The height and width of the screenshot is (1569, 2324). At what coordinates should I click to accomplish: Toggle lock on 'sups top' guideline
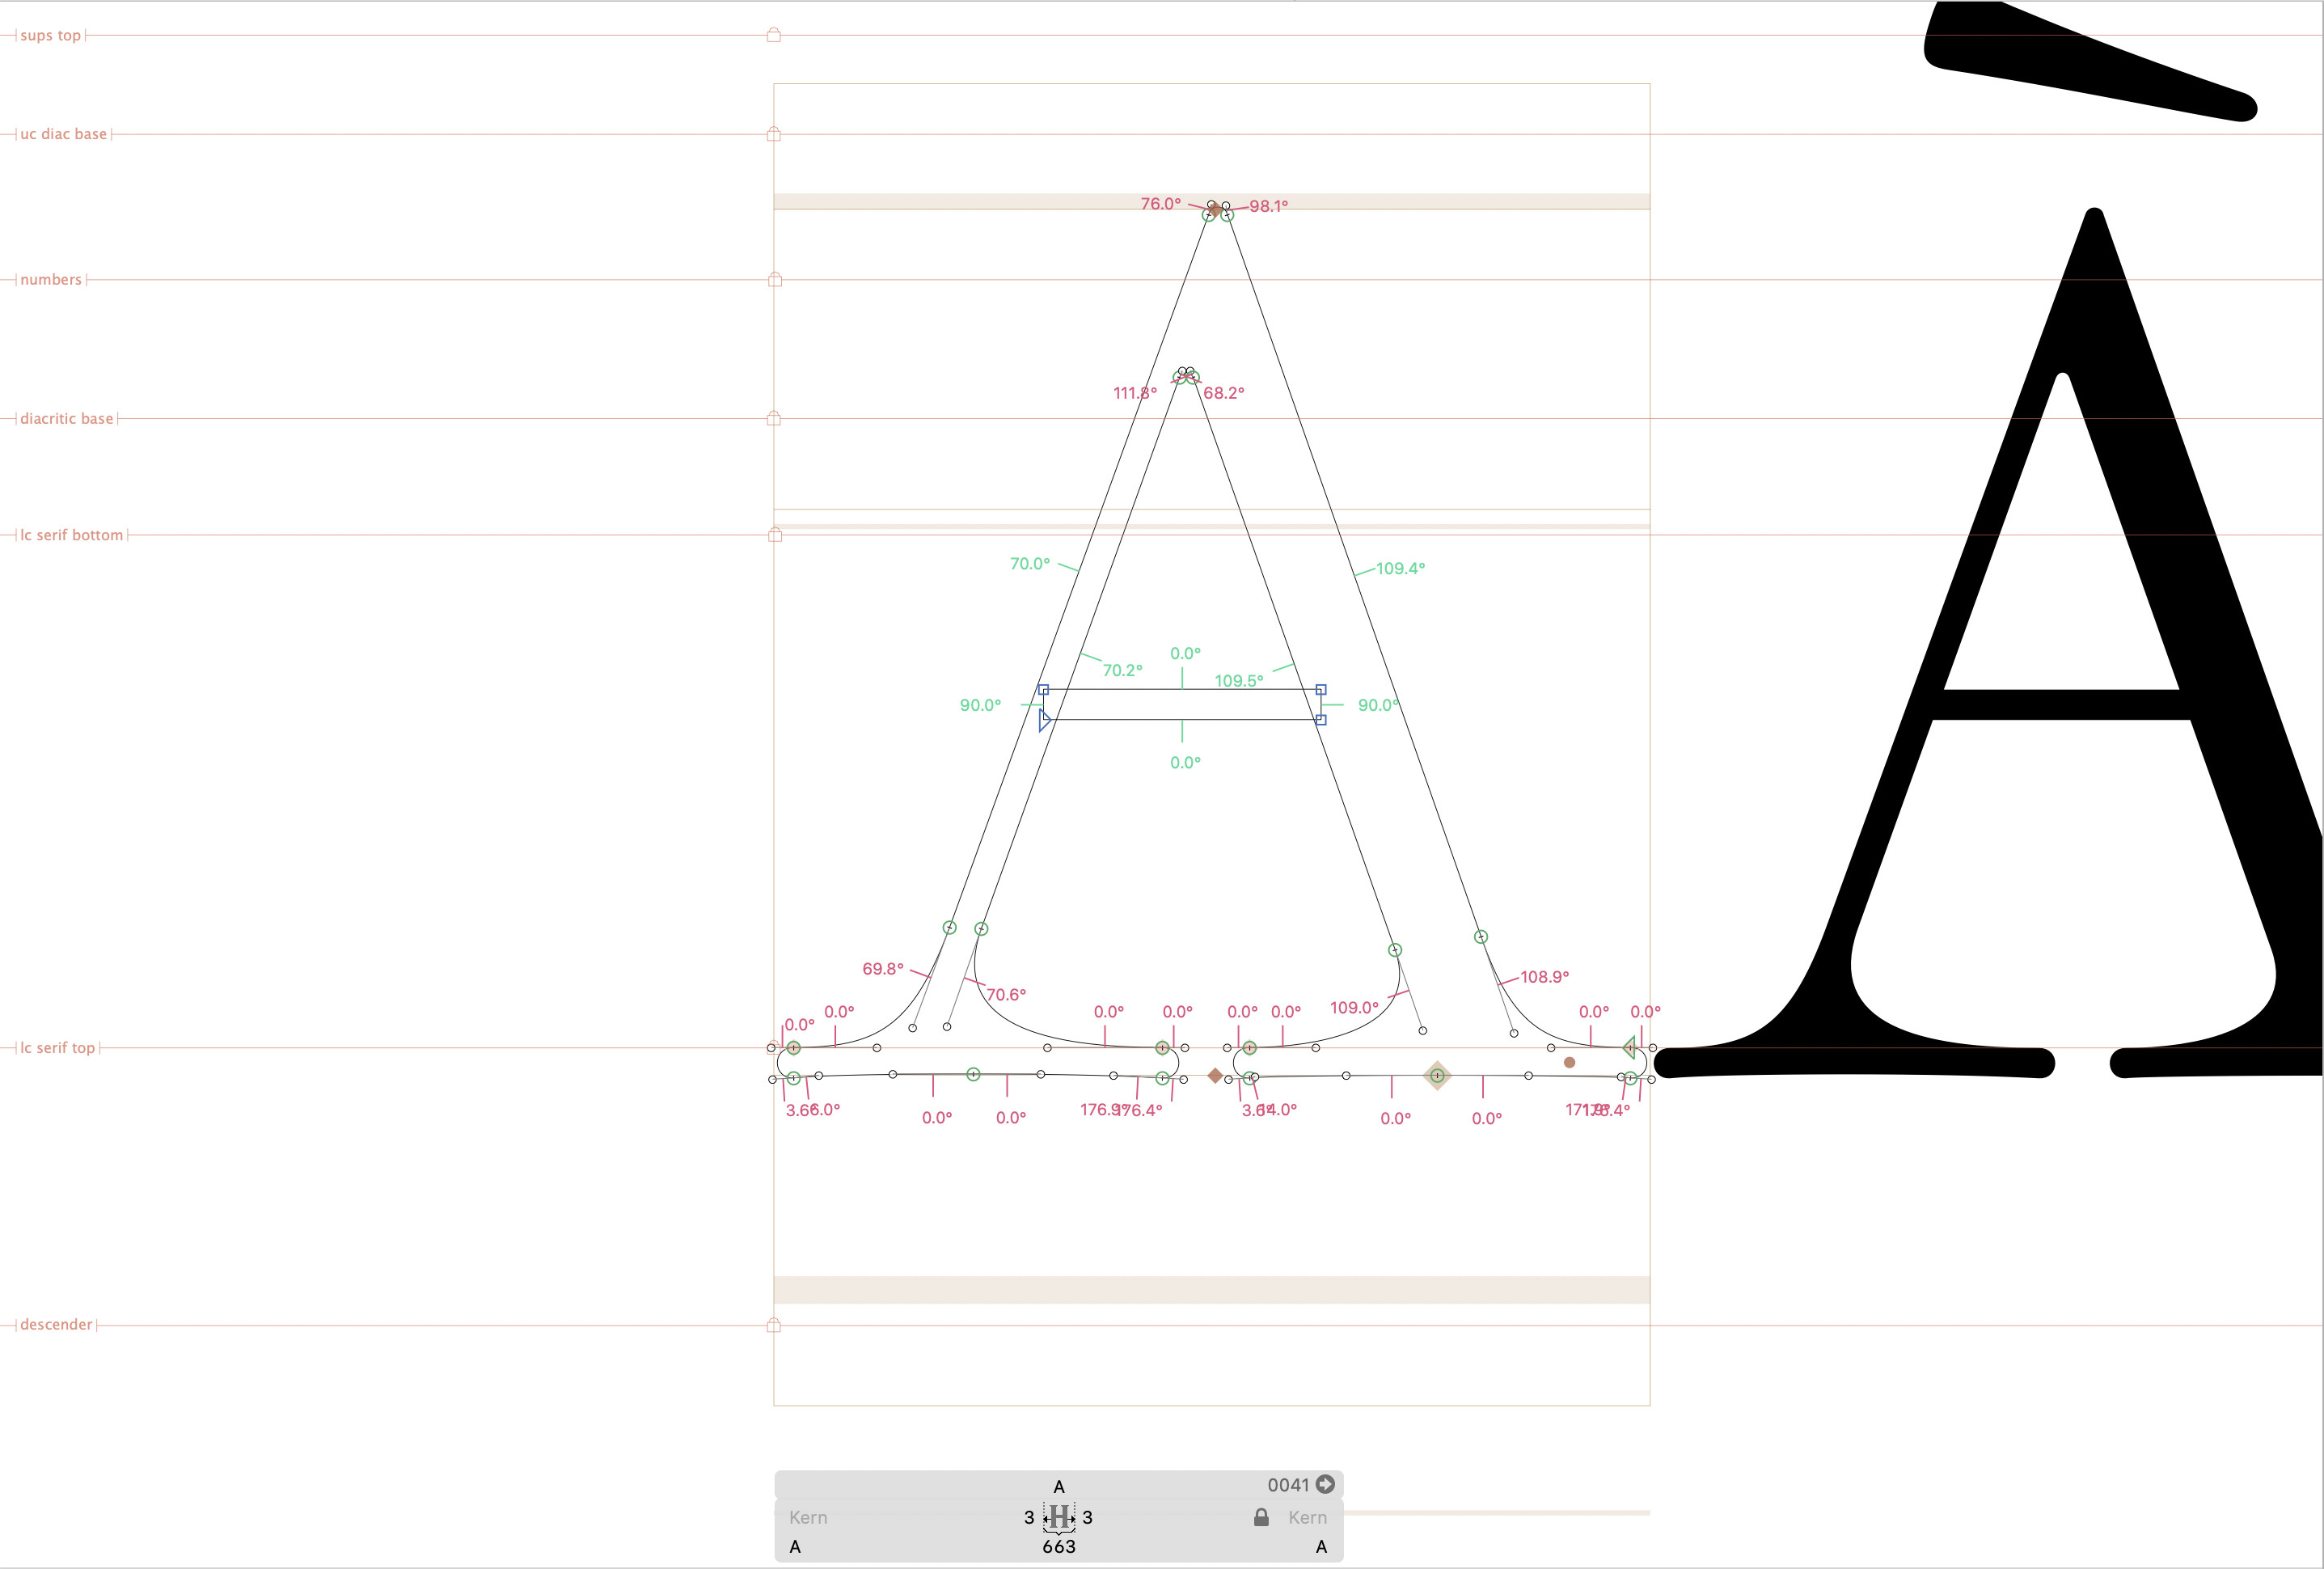[773, 35]
